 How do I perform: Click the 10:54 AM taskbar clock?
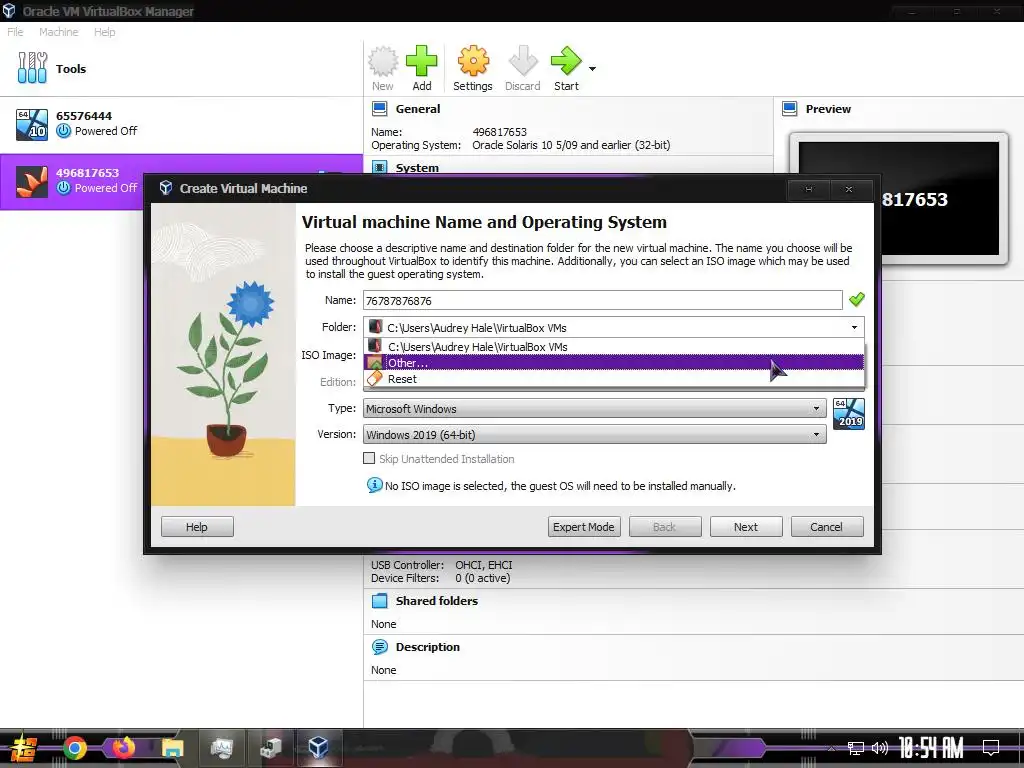pyautogui.click(x=931, y=748)
